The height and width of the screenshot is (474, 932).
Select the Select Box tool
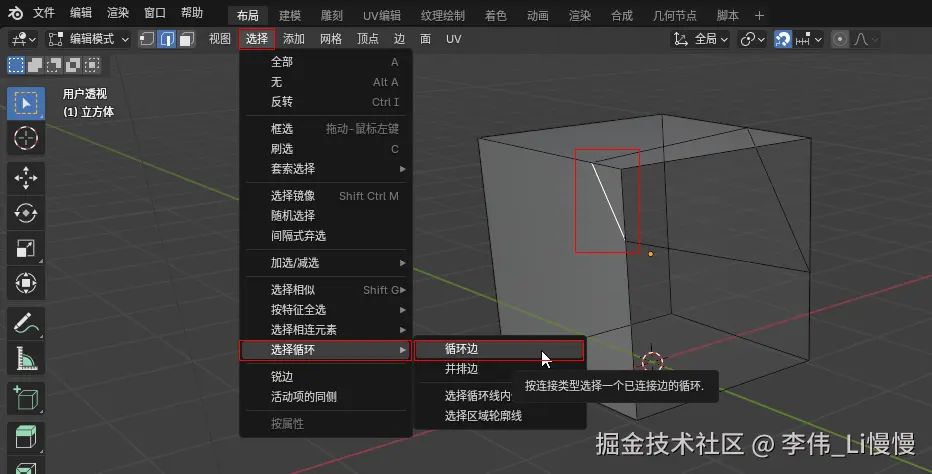point(26,103)
